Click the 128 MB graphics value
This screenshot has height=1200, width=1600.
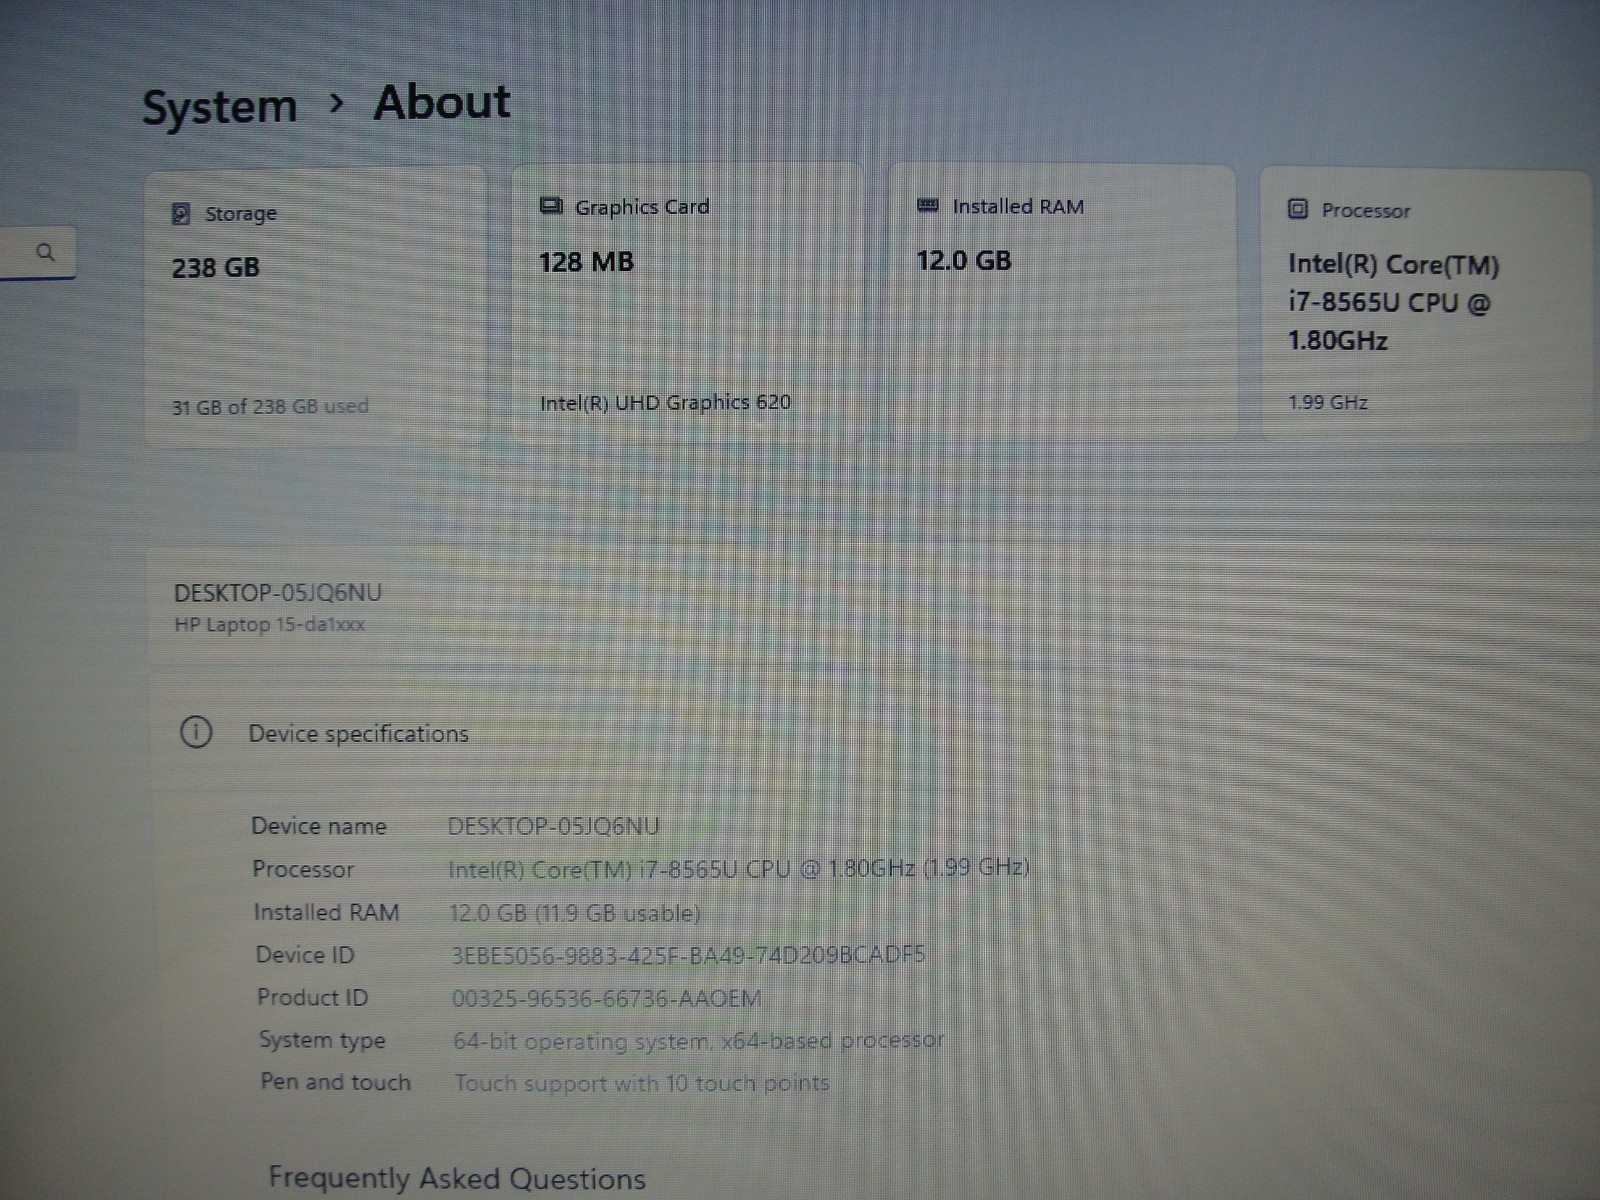586,262
